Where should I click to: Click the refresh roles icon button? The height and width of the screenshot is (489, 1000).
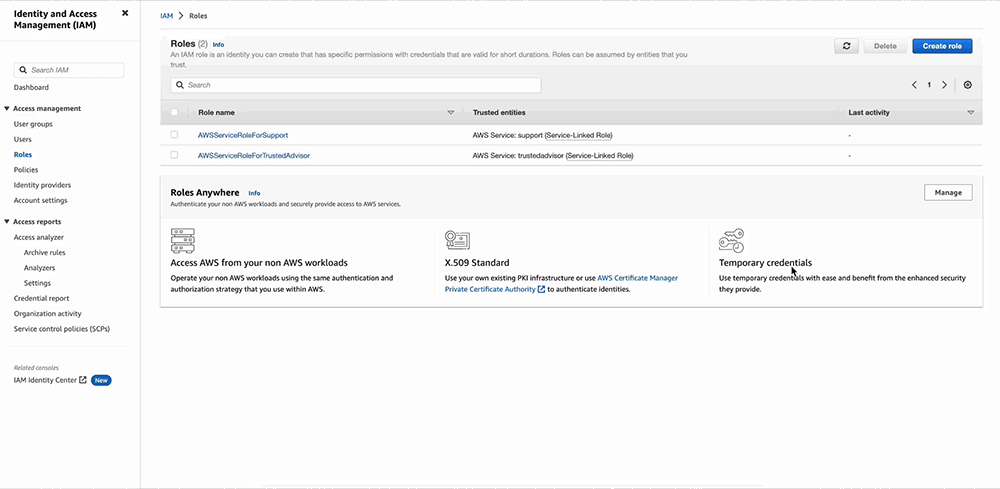click(846, 46)
